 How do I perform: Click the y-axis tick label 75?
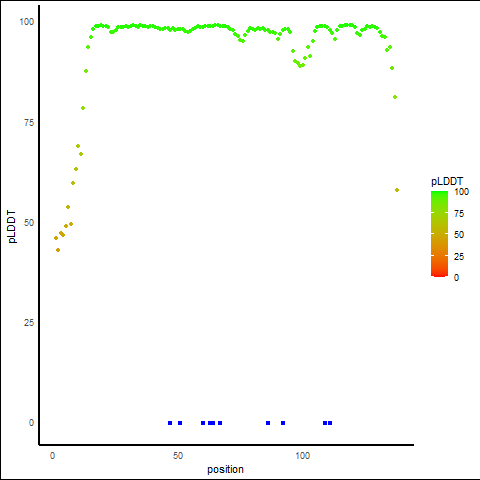29,123
